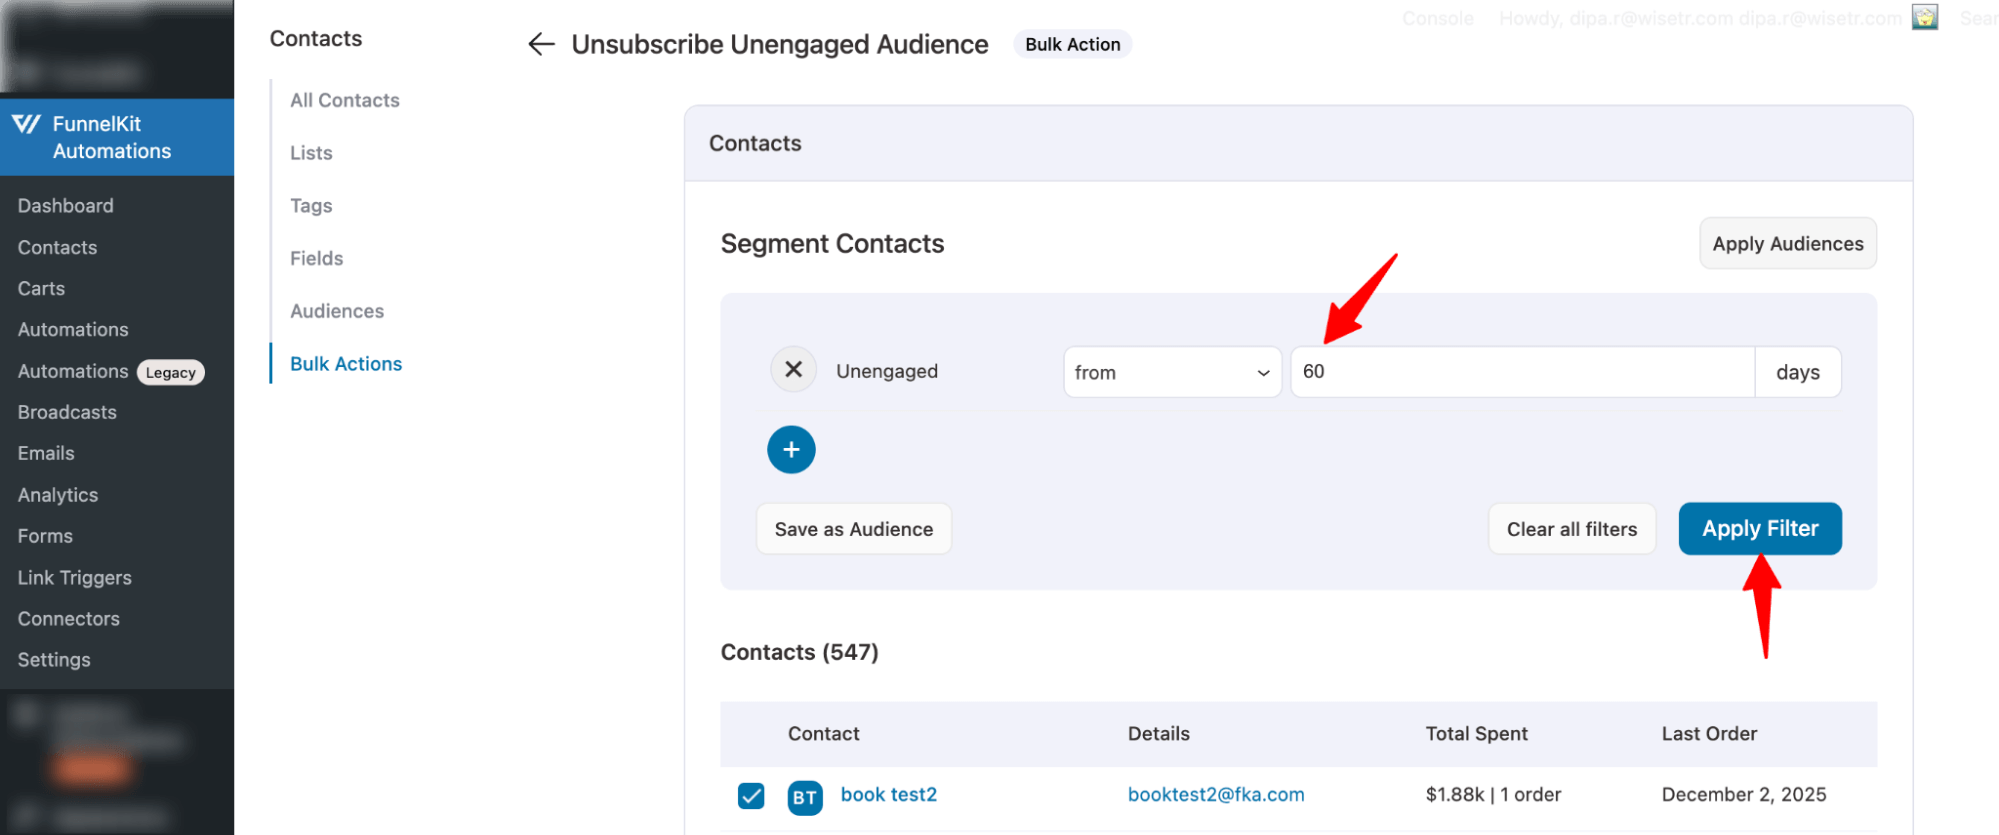Click the 'Contacts (547)' count heading
The height and width of the screenshot is (835, 1999).
[800, 652]
